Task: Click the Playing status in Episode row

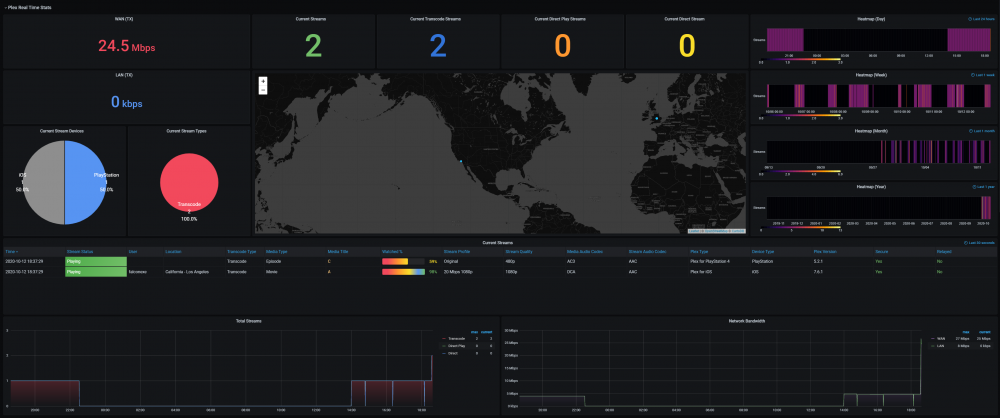Action: coord(96,262)
